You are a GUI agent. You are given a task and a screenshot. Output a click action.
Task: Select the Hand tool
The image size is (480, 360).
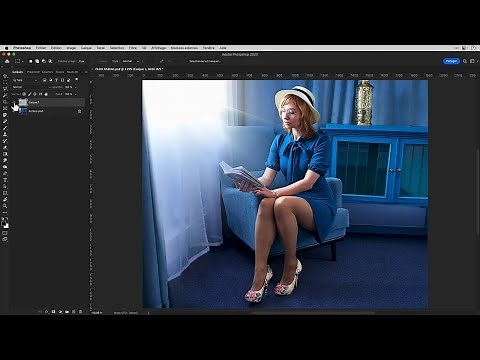coord(5,199)
